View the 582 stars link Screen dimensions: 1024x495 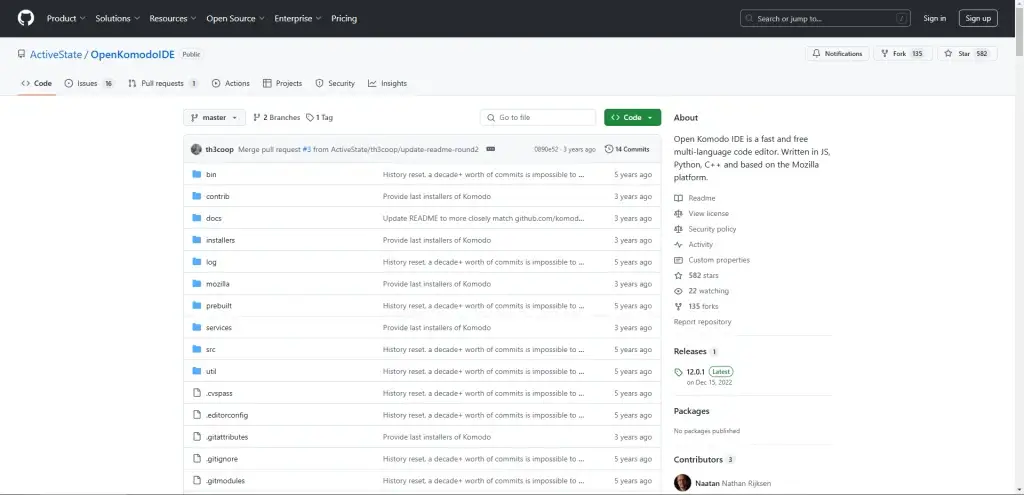(696, 276)
